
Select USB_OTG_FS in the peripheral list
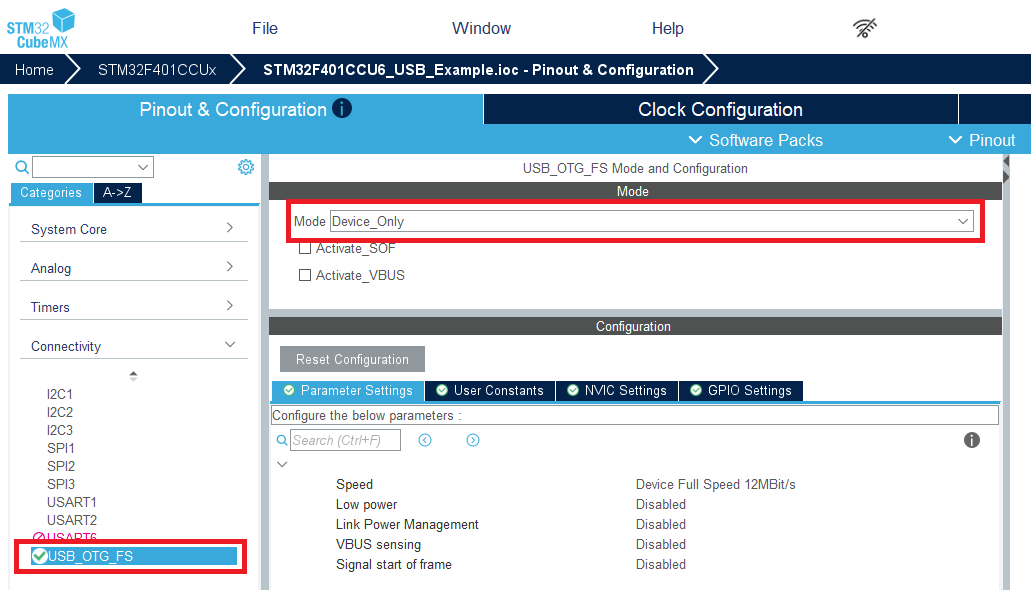[90, 556]
